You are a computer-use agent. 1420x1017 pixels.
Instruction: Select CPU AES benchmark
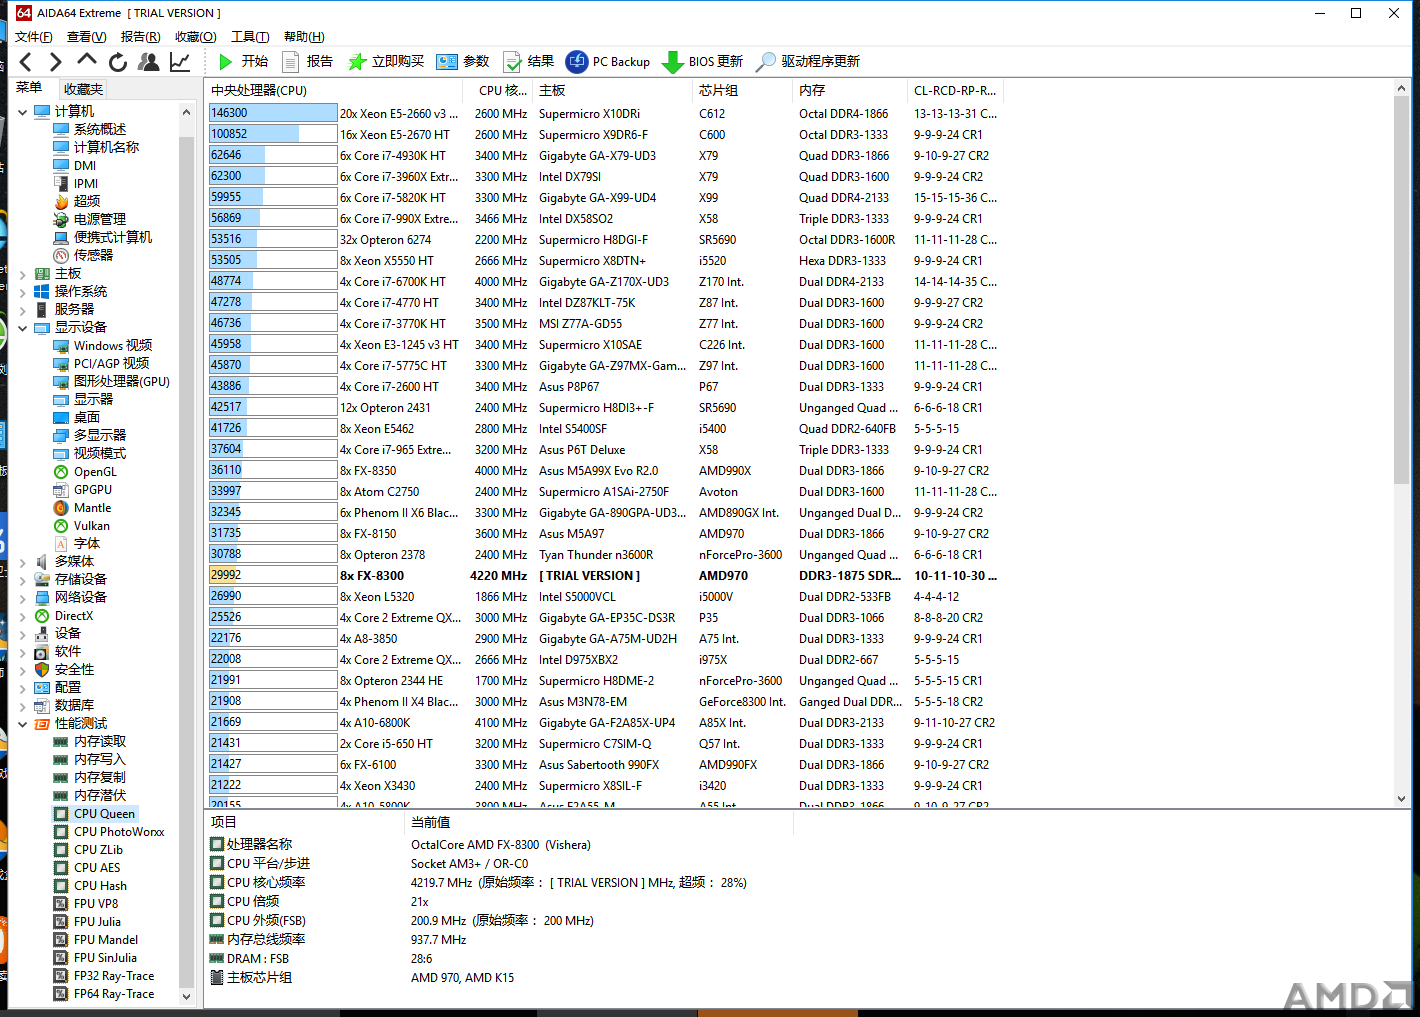[x=87, y=868]
